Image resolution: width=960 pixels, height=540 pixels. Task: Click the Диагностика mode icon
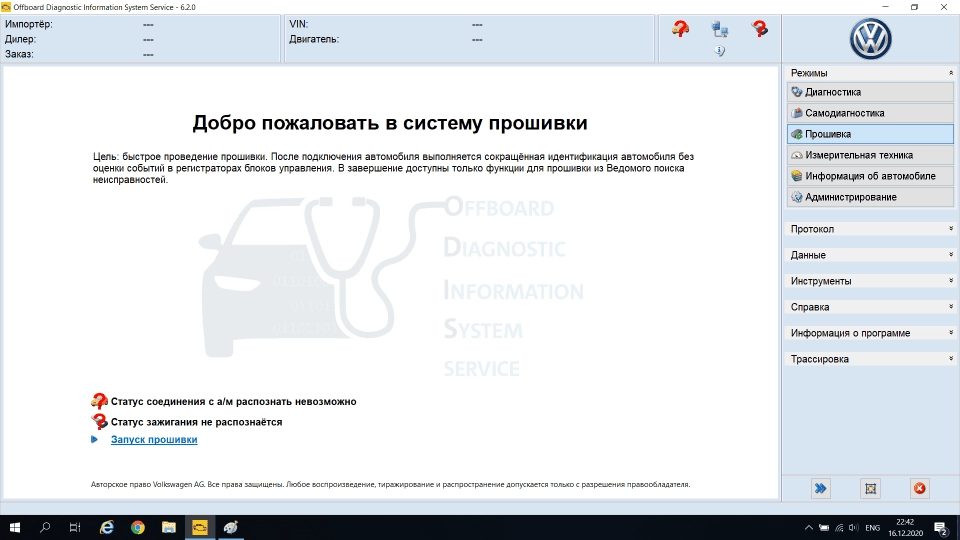coord(797,92)
